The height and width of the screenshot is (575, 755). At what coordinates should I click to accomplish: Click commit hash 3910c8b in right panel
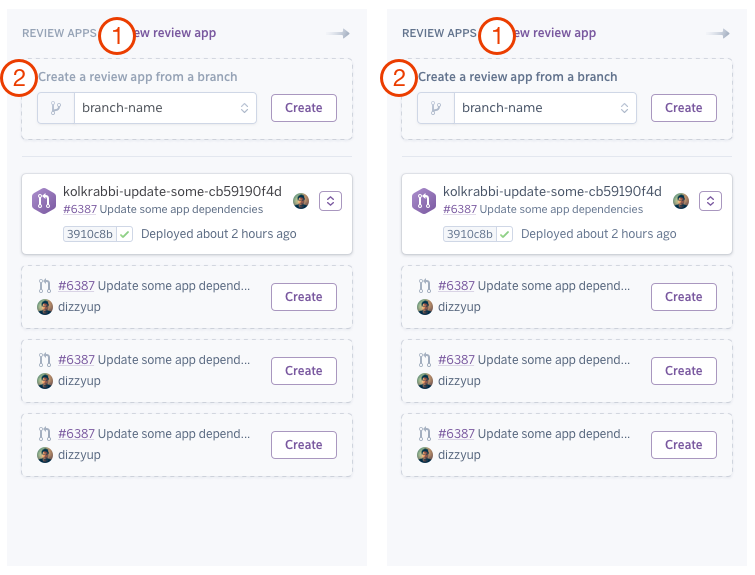pos(469,234)
